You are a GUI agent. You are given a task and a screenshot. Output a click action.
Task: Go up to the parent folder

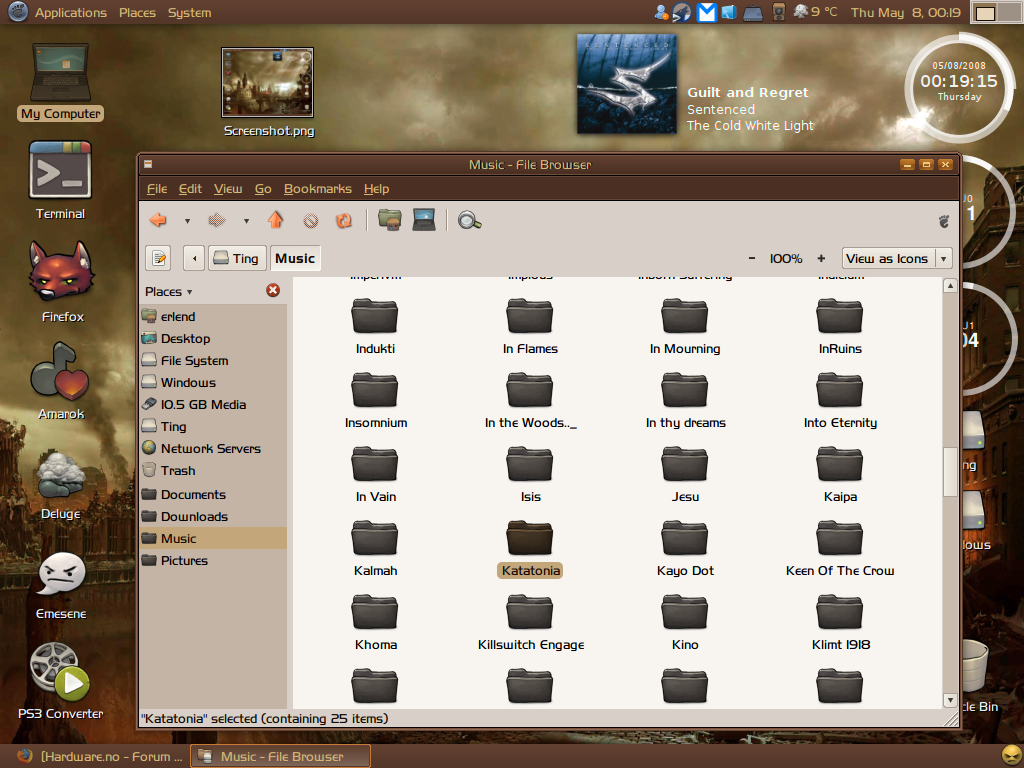point(275,220)
